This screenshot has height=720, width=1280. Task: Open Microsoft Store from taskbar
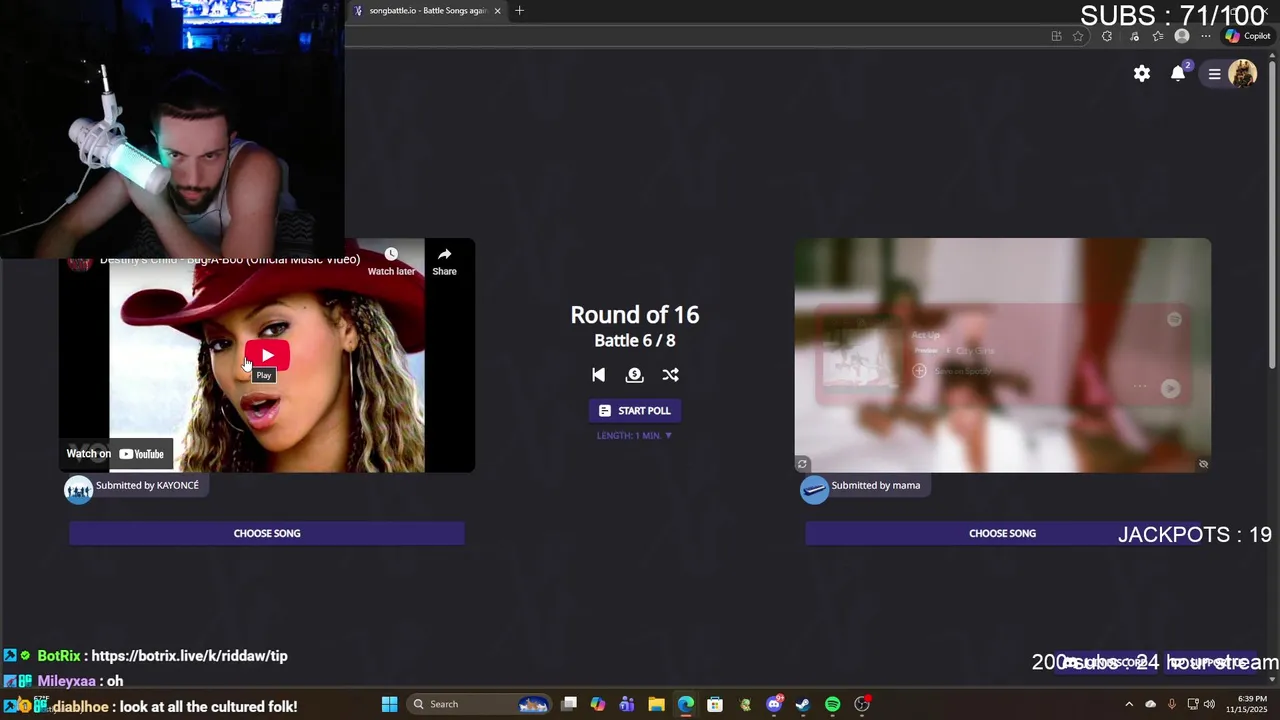[x=715, y=704]
